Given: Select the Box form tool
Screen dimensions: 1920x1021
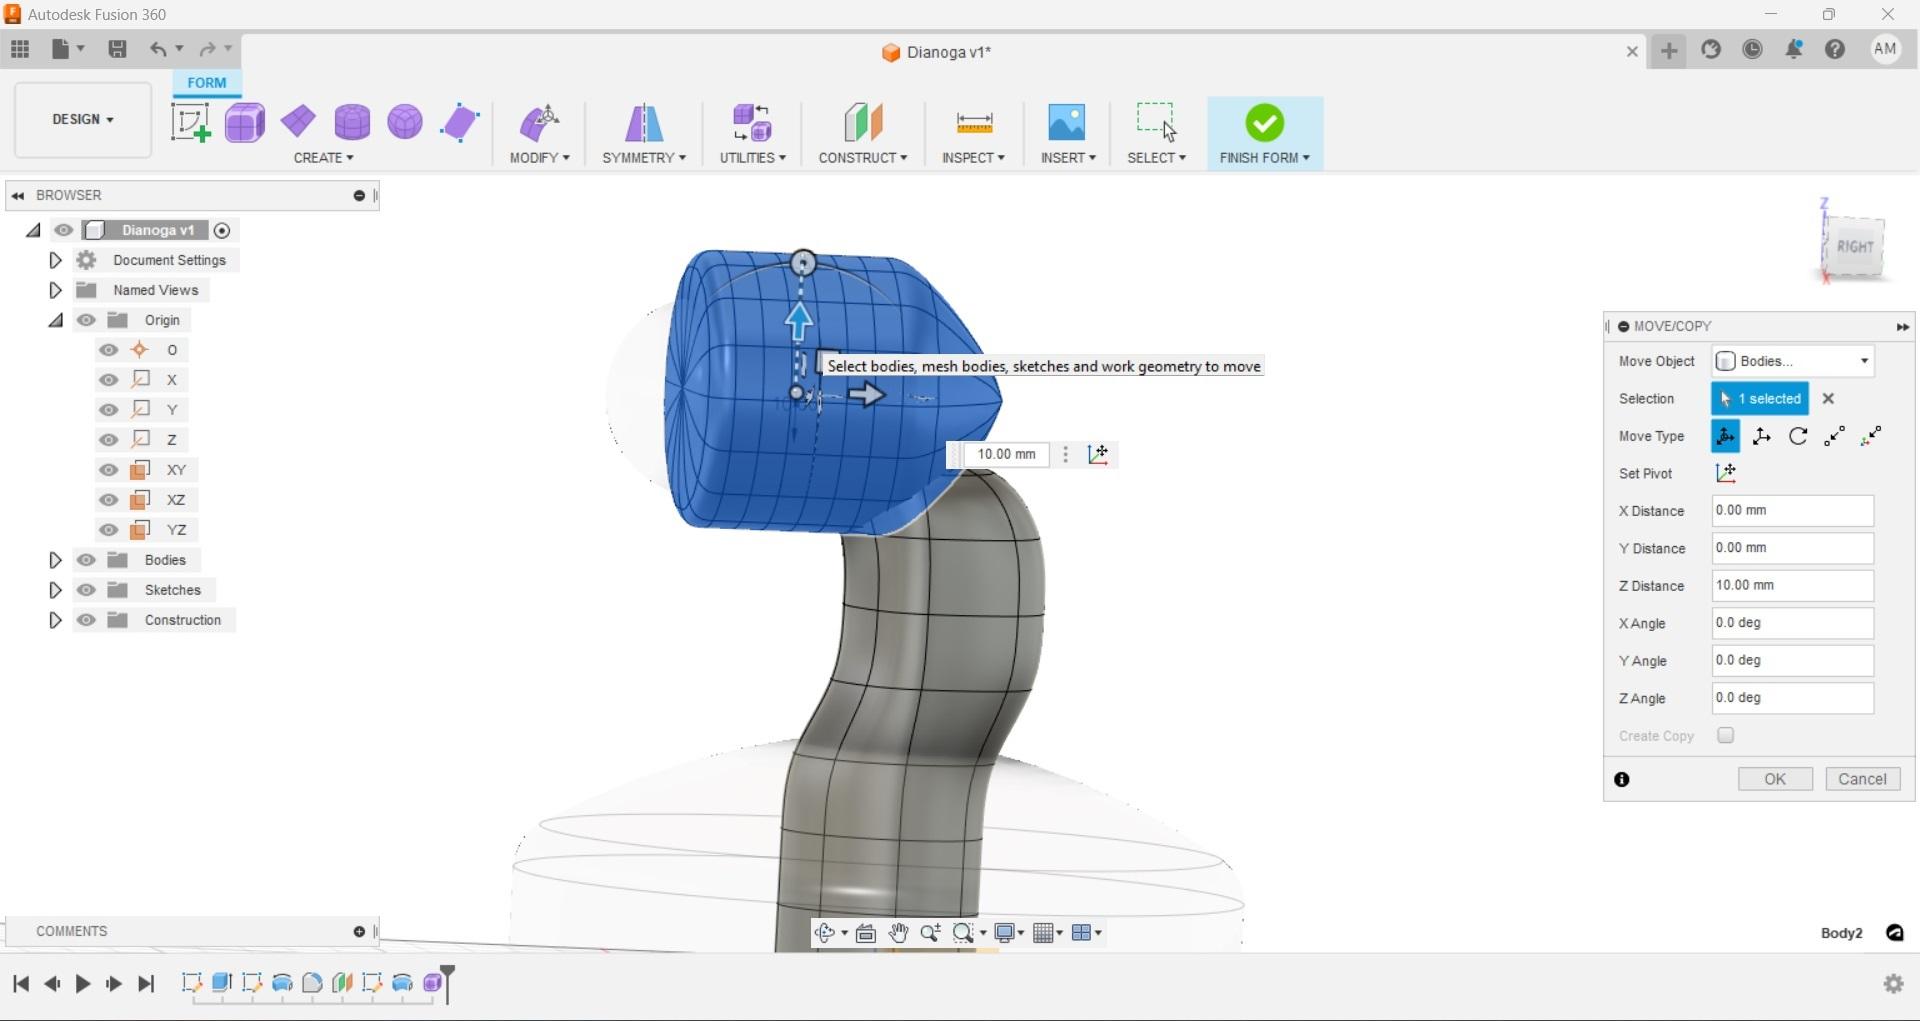Looking at the screenshot, I should point(245,123).
